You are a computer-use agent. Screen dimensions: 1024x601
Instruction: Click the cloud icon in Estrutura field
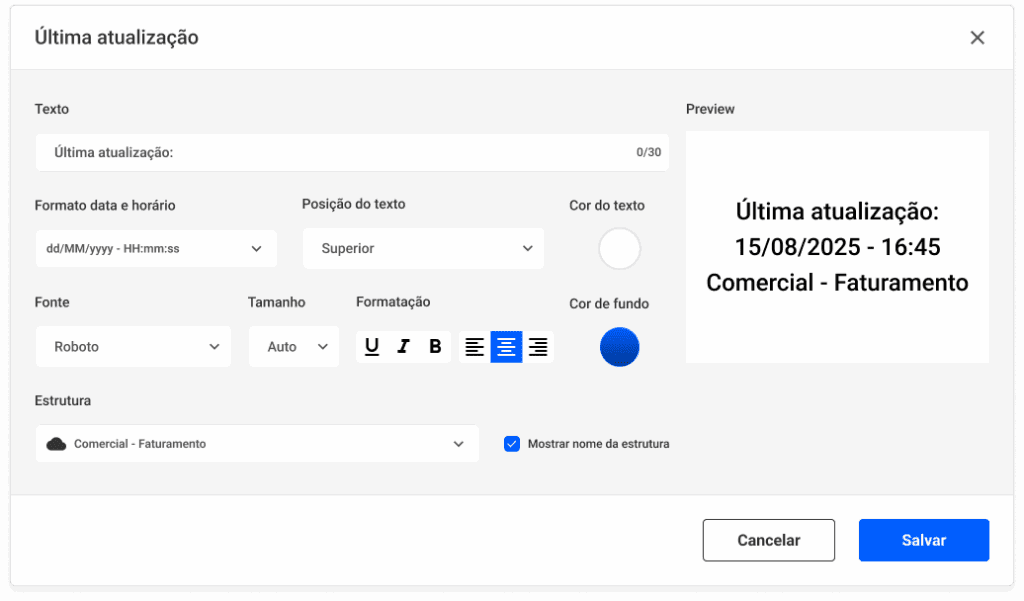[x=56, y=444]
